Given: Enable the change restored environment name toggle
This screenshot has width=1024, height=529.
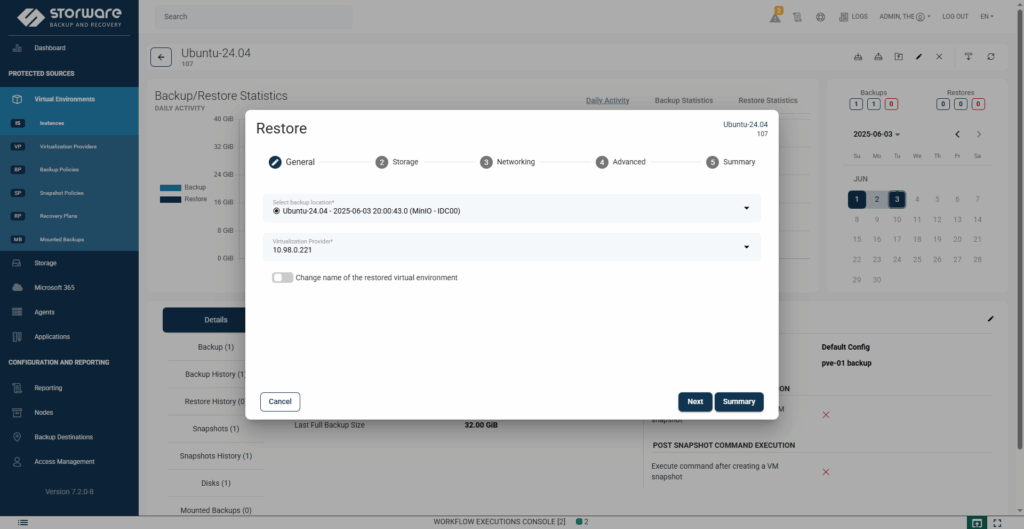Looking at the screenshot, I should click(282, 277).
